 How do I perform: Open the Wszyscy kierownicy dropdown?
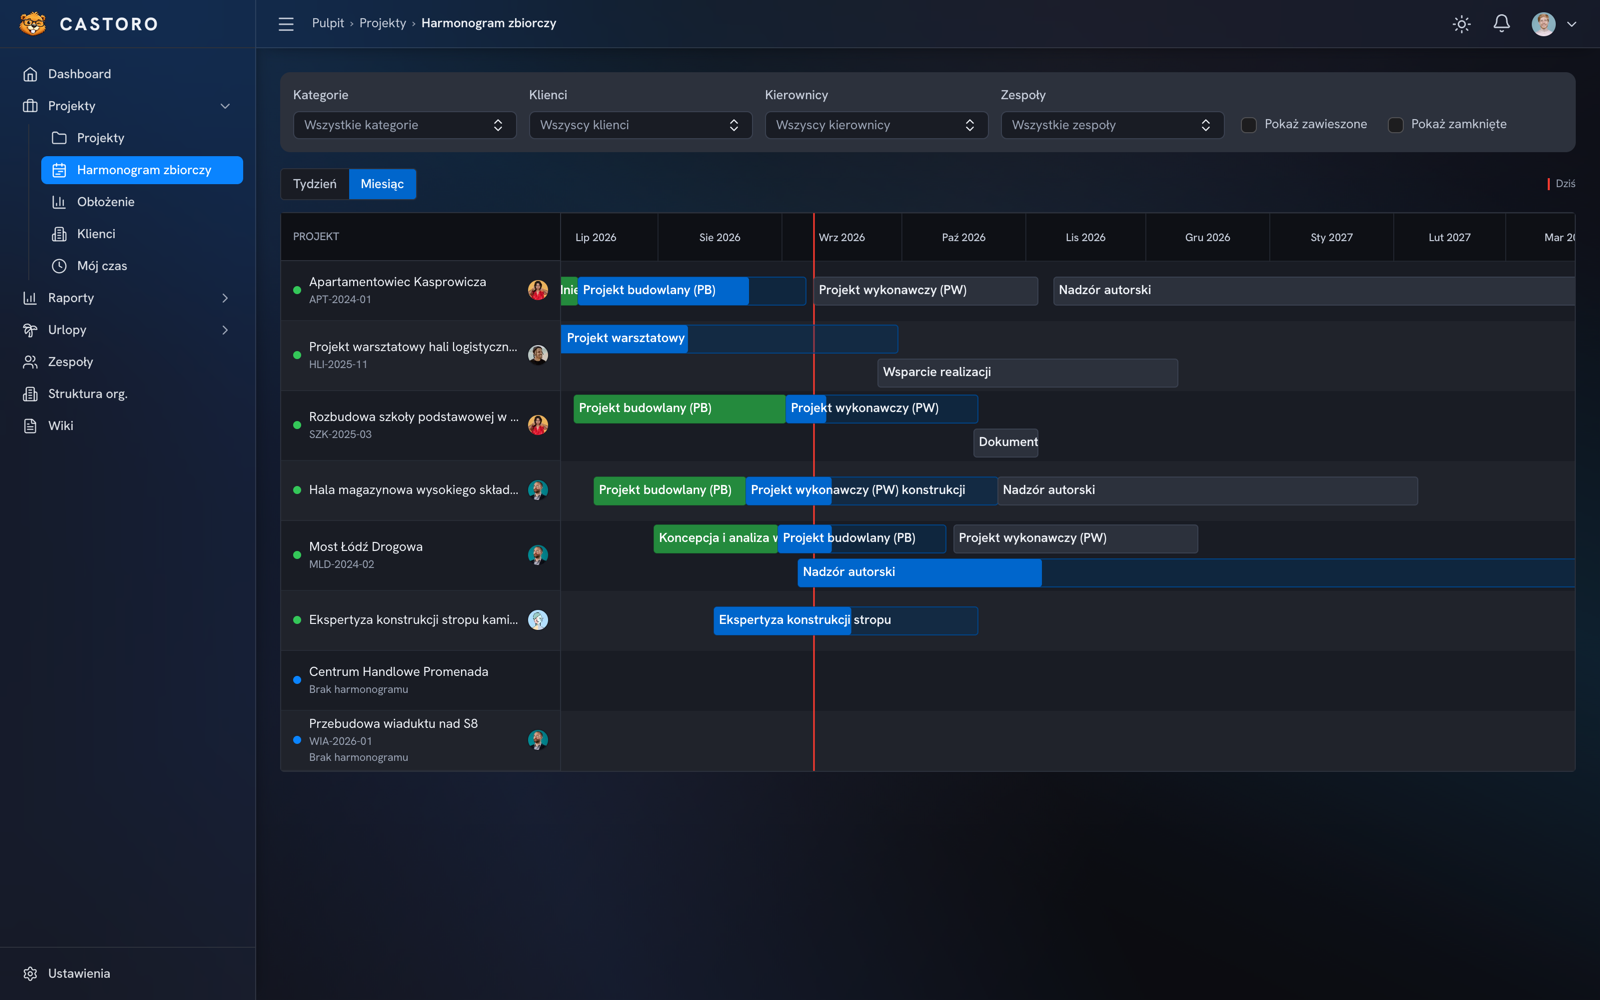(876, 125)
